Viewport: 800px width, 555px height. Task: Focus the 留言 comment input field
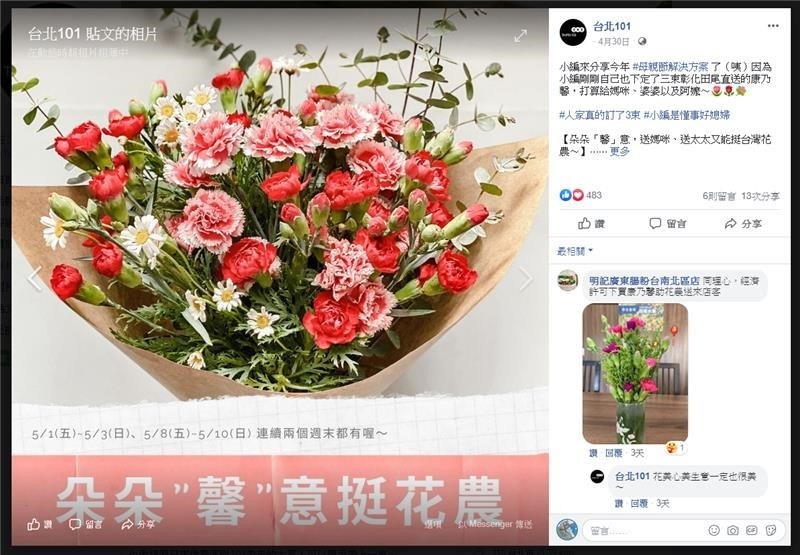[643, 531]
